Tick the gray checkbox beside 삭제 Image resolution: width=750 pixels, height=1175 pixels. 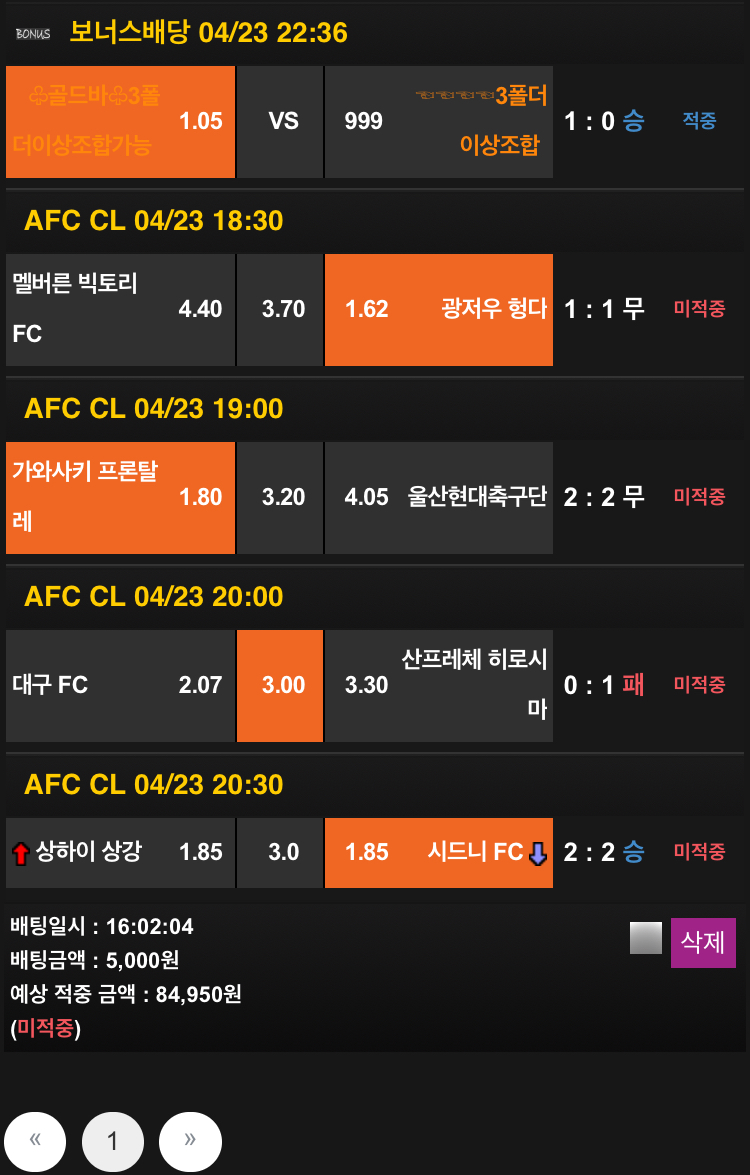click(646, 938)
